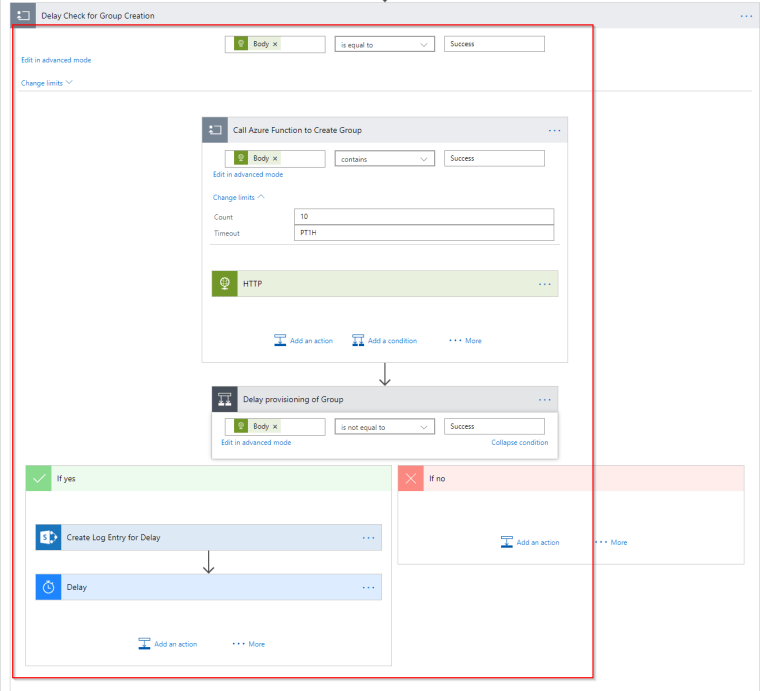
Task: Open ellipsis menu for Create Log Entry for Delay
Action: (x=368, y=538)
